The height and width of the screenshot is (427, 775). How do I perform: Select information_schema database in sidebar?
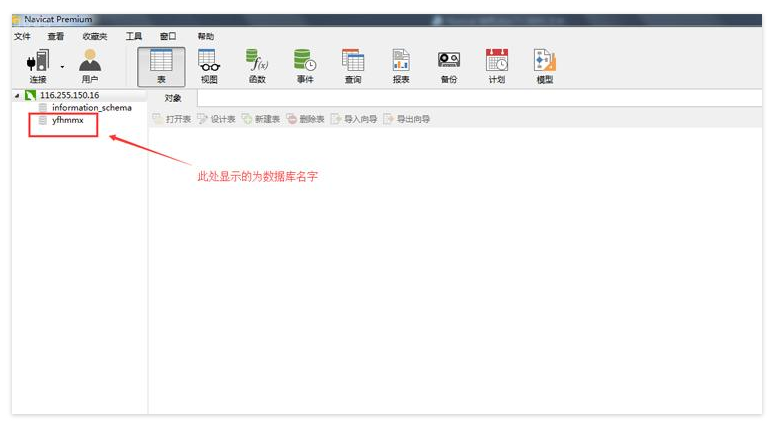coord(91,107)
